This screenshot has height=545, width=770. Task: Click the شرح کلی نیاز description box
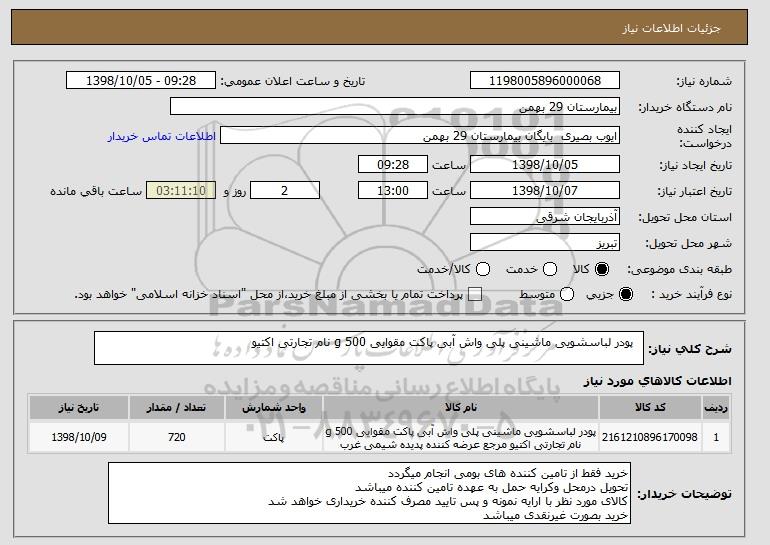pos(369,348)
